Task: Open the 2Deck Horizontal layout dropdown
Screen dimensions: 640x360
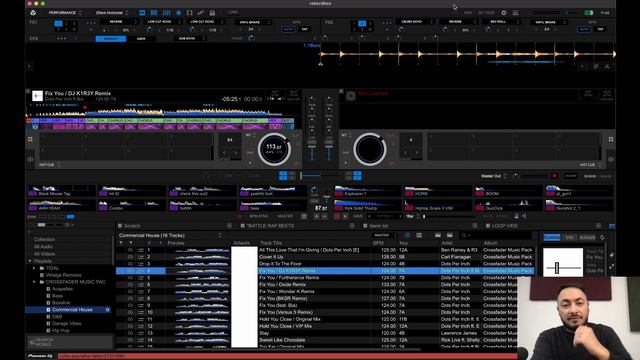Action: click(x=112, y=13)
